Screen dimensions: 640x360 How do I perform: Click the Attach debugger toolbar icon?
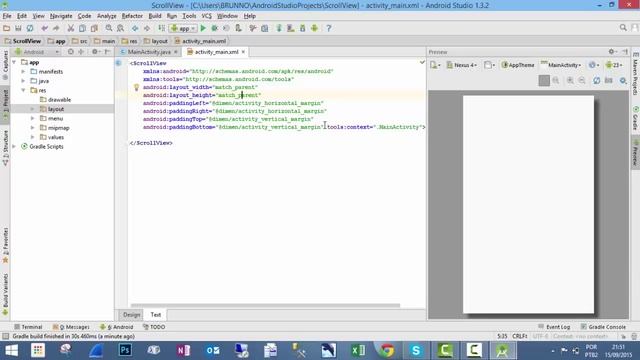[x=238, y=28]
